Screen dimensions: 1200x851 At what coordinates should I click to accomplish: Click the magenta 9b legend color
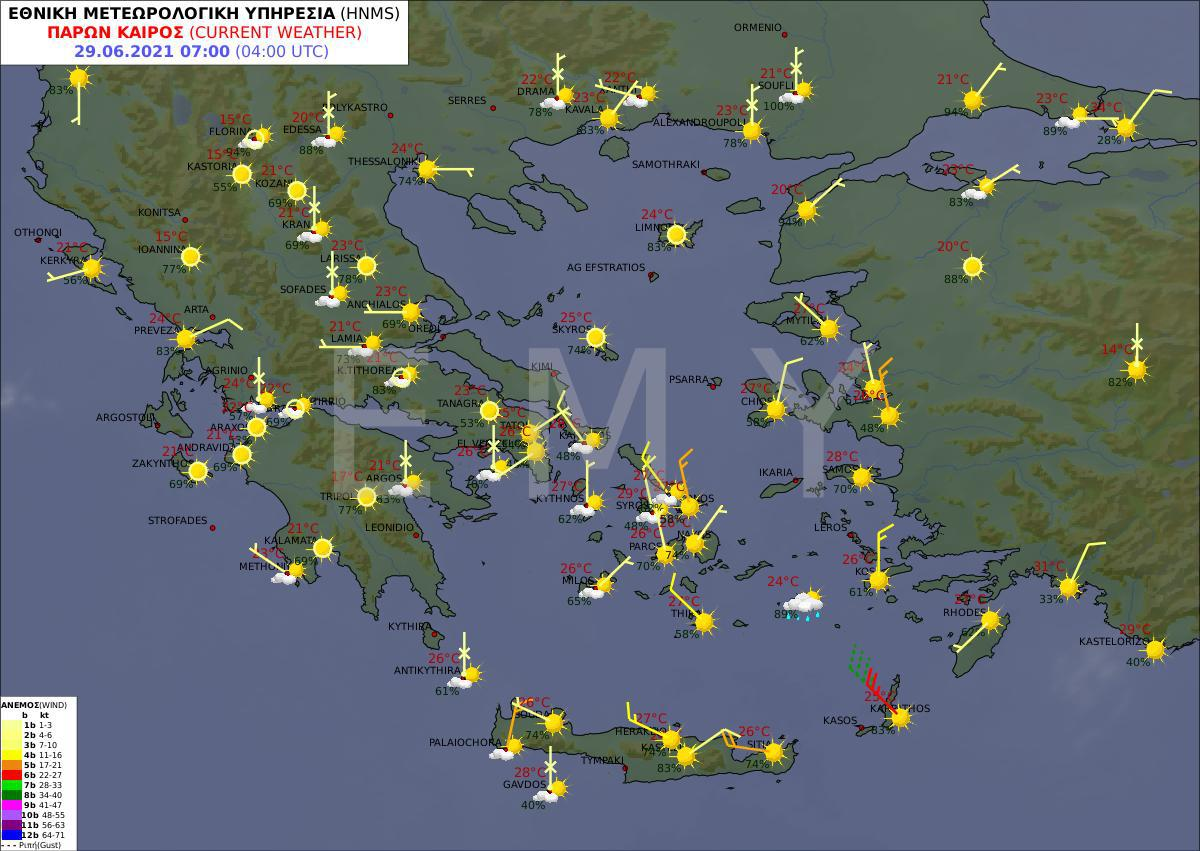(x=14, y=804)
